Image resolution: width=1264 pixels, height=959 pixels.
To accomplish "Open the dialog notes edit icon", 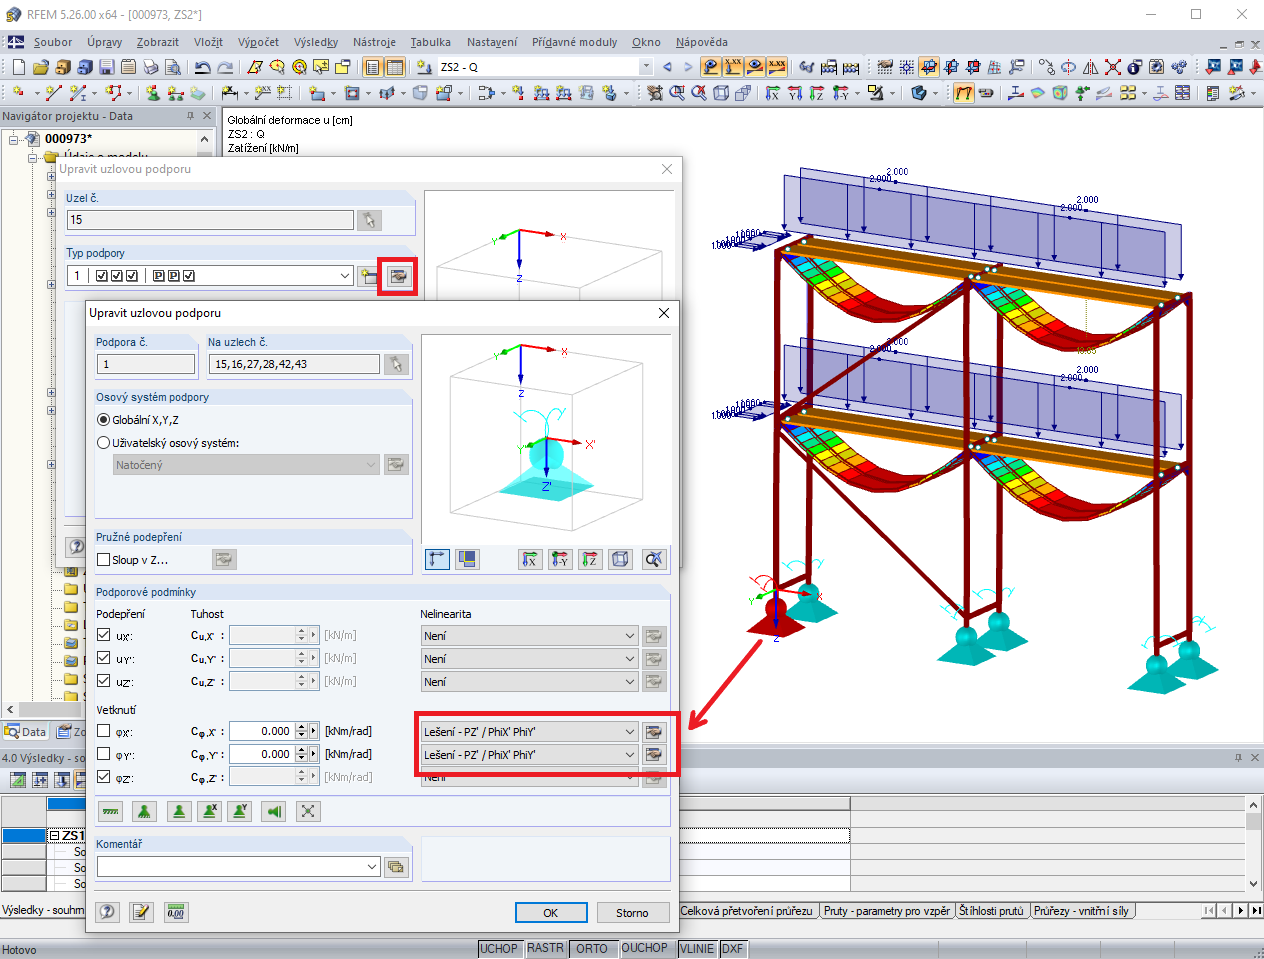I will pyautogui.click(x=141, y=912).
